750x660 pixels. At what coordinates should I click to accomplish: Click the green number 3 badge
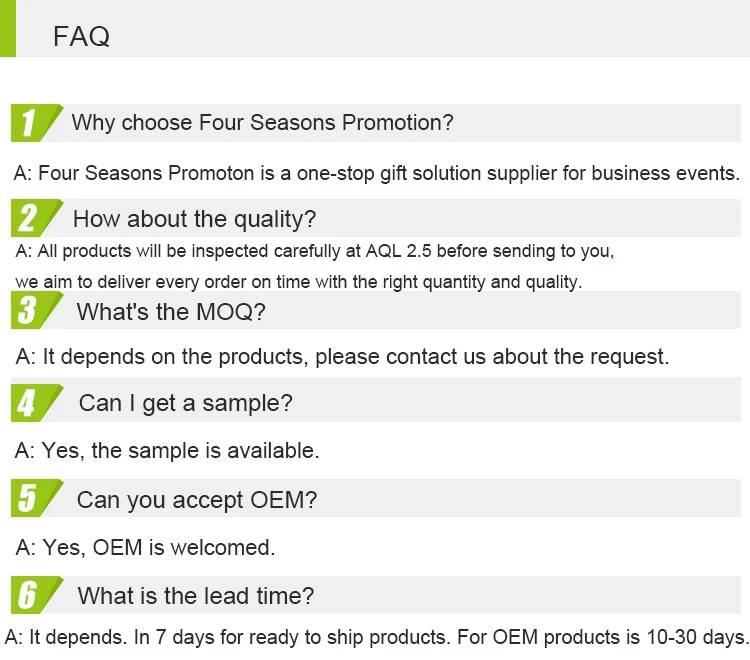31,311
